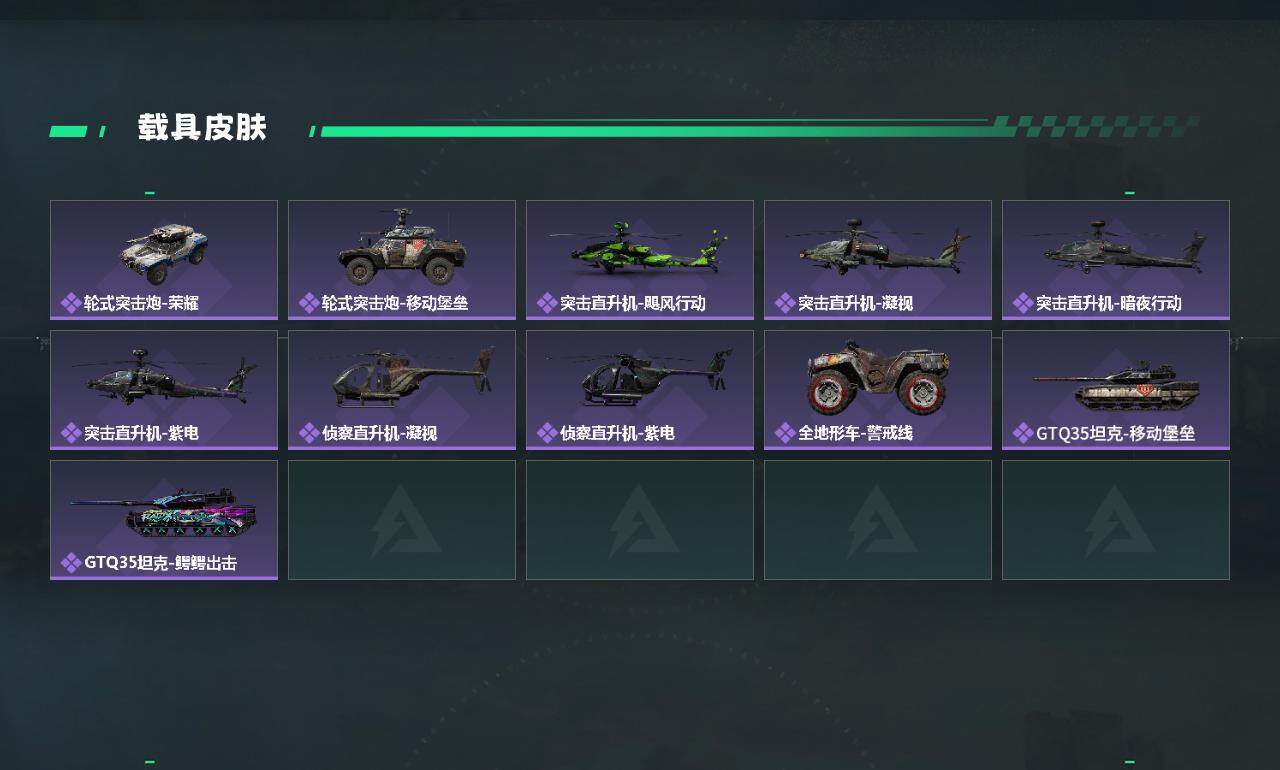This screenshot has height=770, width=1280.
Task: Click the rarity diamond icon next to 全地形车-警戒线
Action: pyautogui.click(x=785, y=433)
